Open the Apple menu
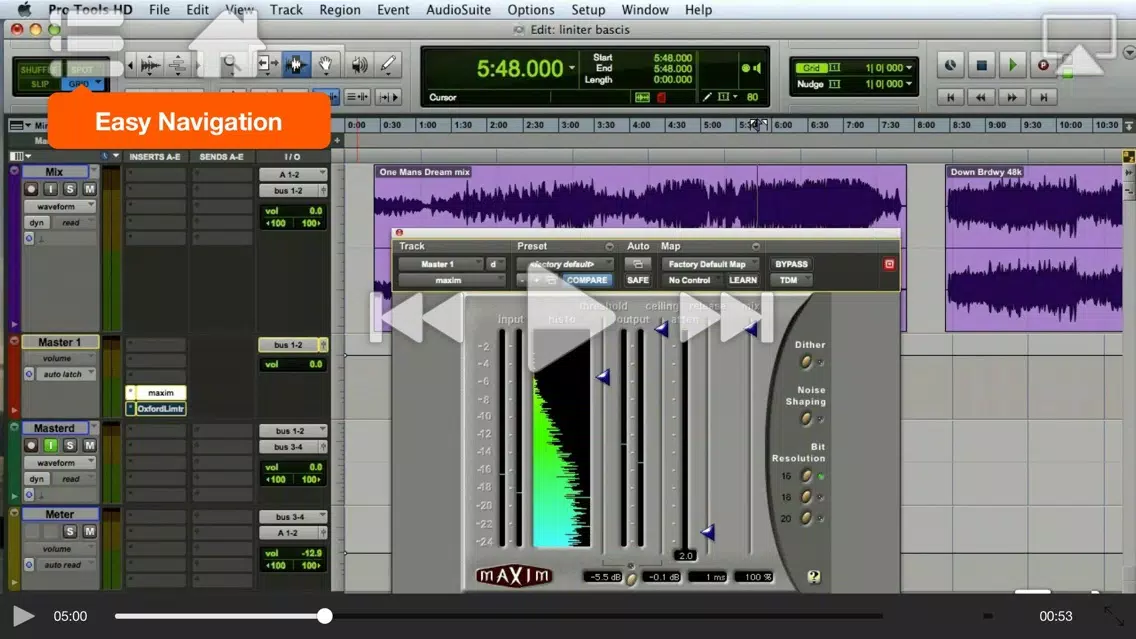Viewport: 1136px width, 639px height. pos(24,9)
